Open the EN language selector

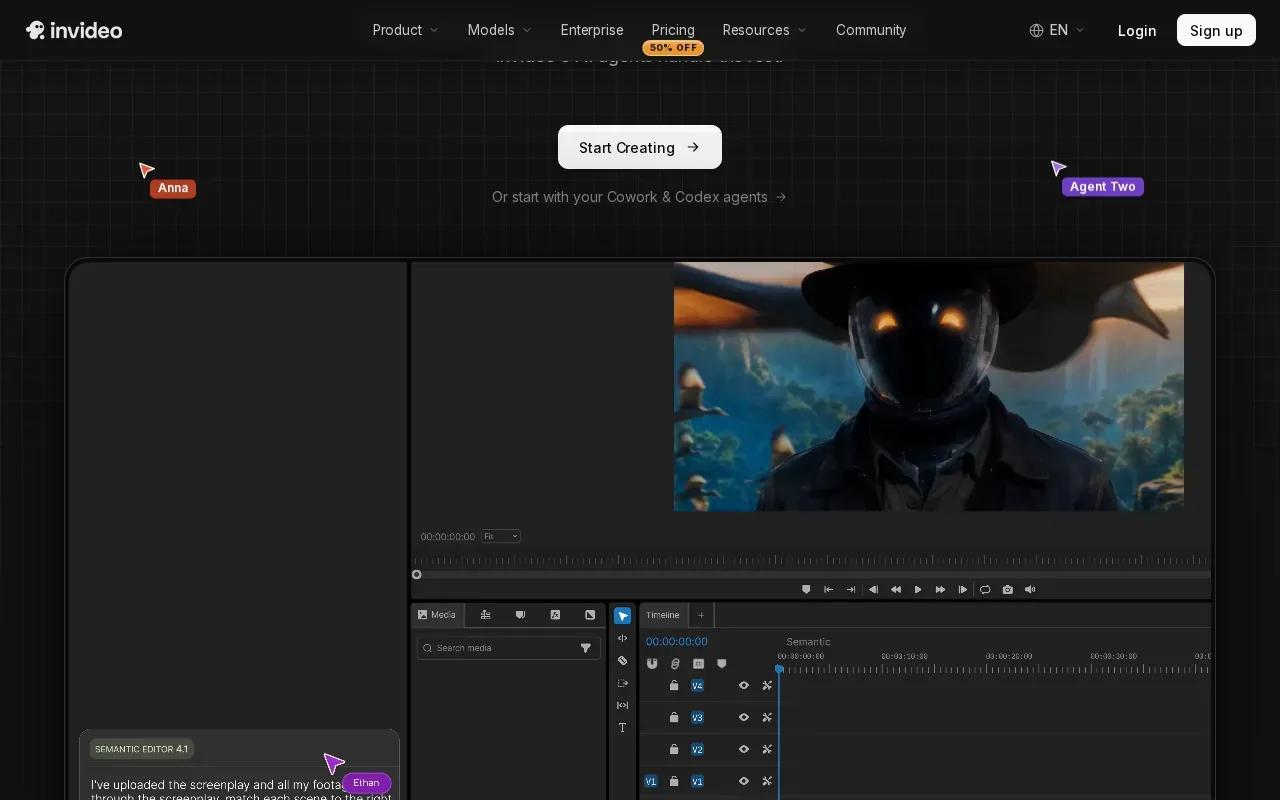pos(1057,30)
